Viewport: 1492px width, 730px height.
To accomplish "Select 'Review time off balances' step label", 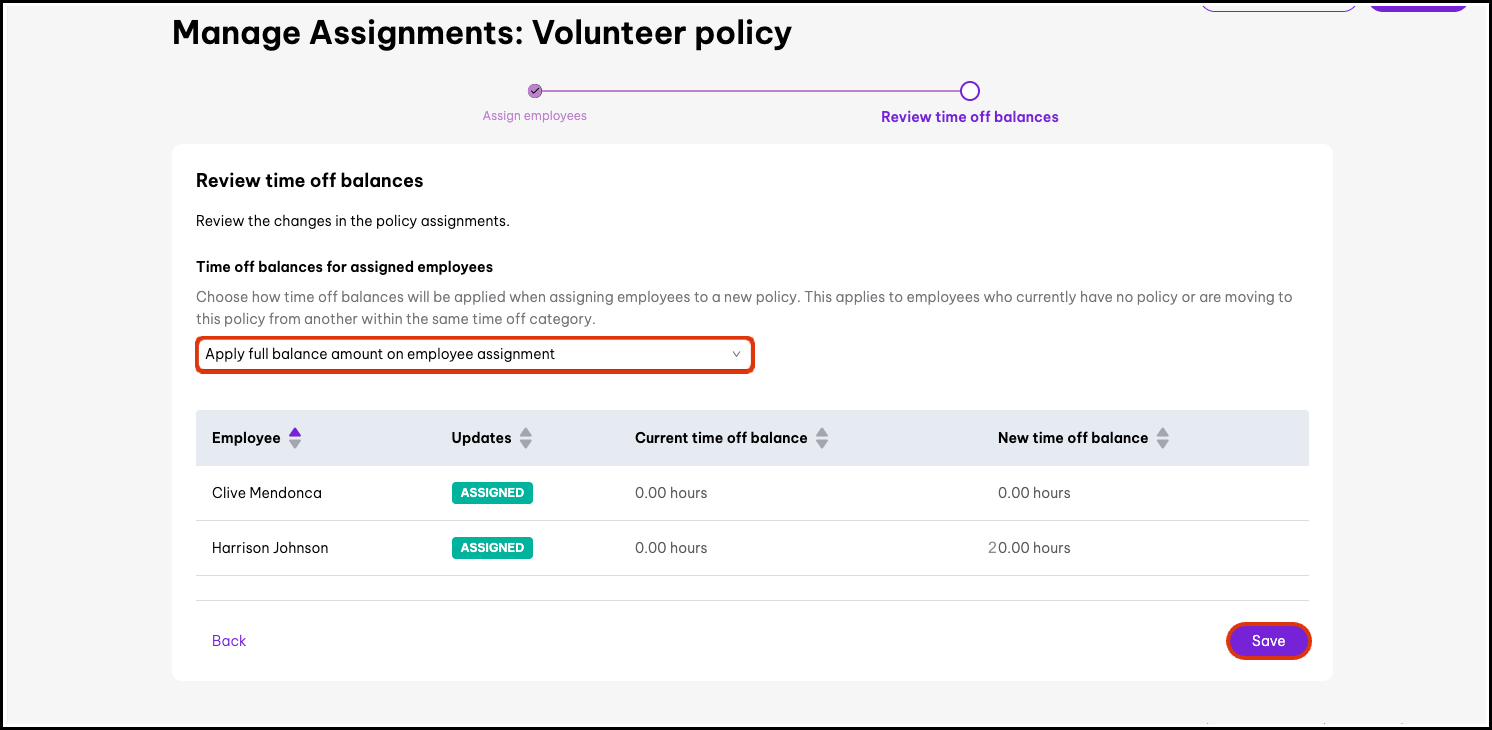I will tap(969, 117).
